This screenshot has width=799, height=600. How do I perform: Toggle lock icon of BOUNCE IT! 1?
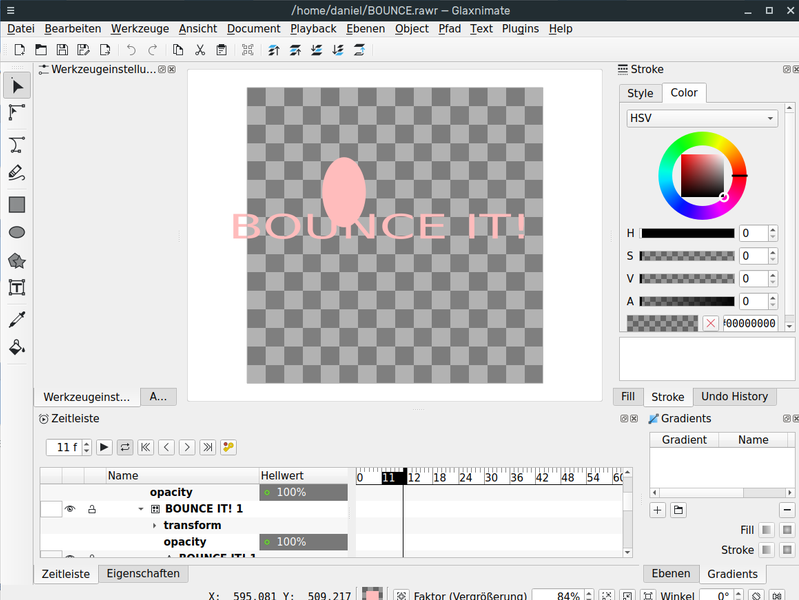[x=92, y=509]
